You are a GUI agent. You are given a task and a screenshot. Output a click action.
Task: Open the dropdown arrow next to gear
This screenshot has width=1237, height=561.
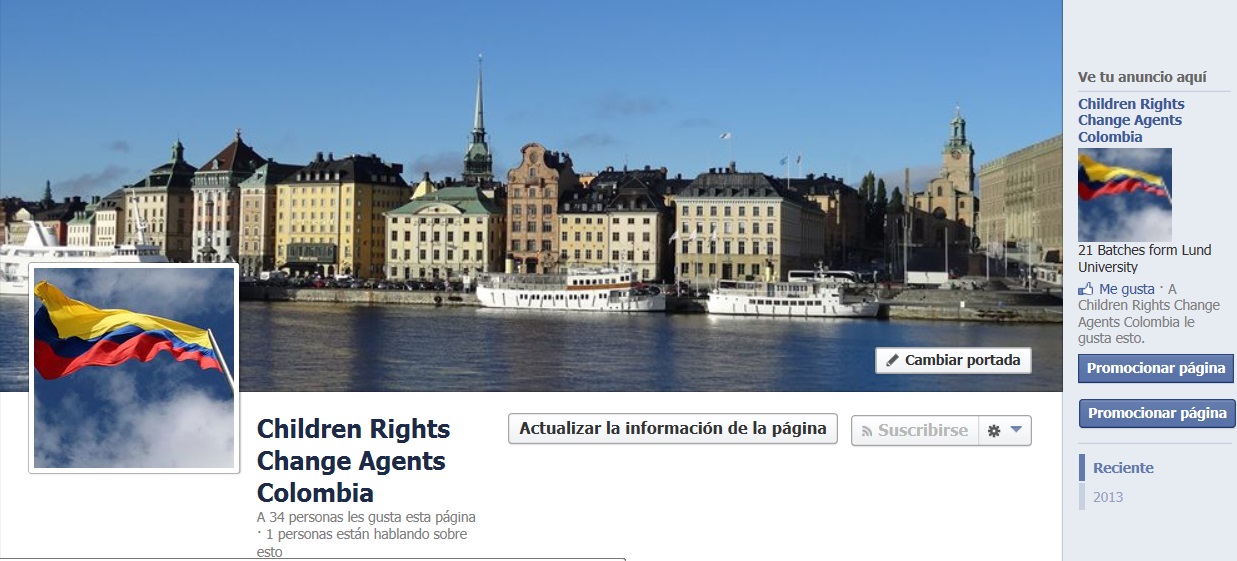click(x=1016, y=431)
